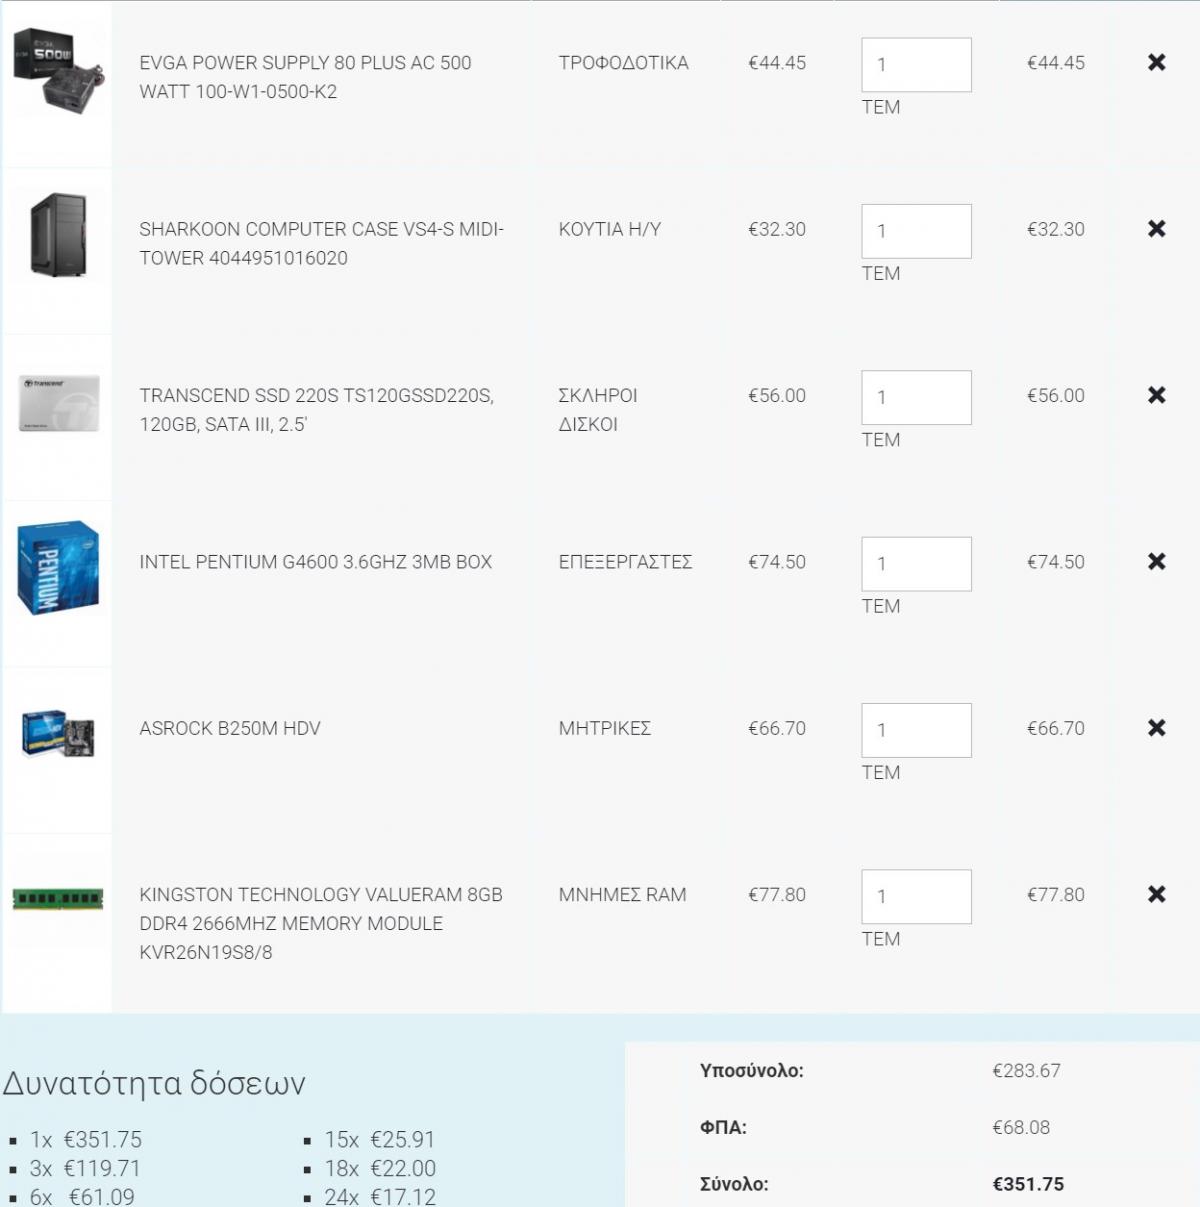Select the ΜΗΤΡΙΚΕΣ category text

coord(605,728)
